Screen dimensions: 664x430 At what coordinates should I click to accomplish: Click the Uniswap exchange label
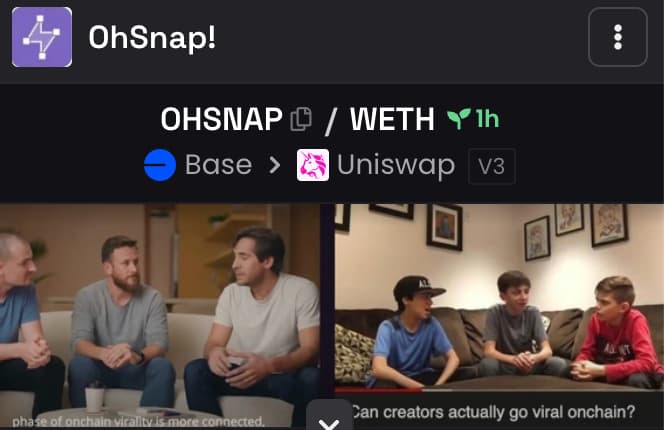point(396,166)
